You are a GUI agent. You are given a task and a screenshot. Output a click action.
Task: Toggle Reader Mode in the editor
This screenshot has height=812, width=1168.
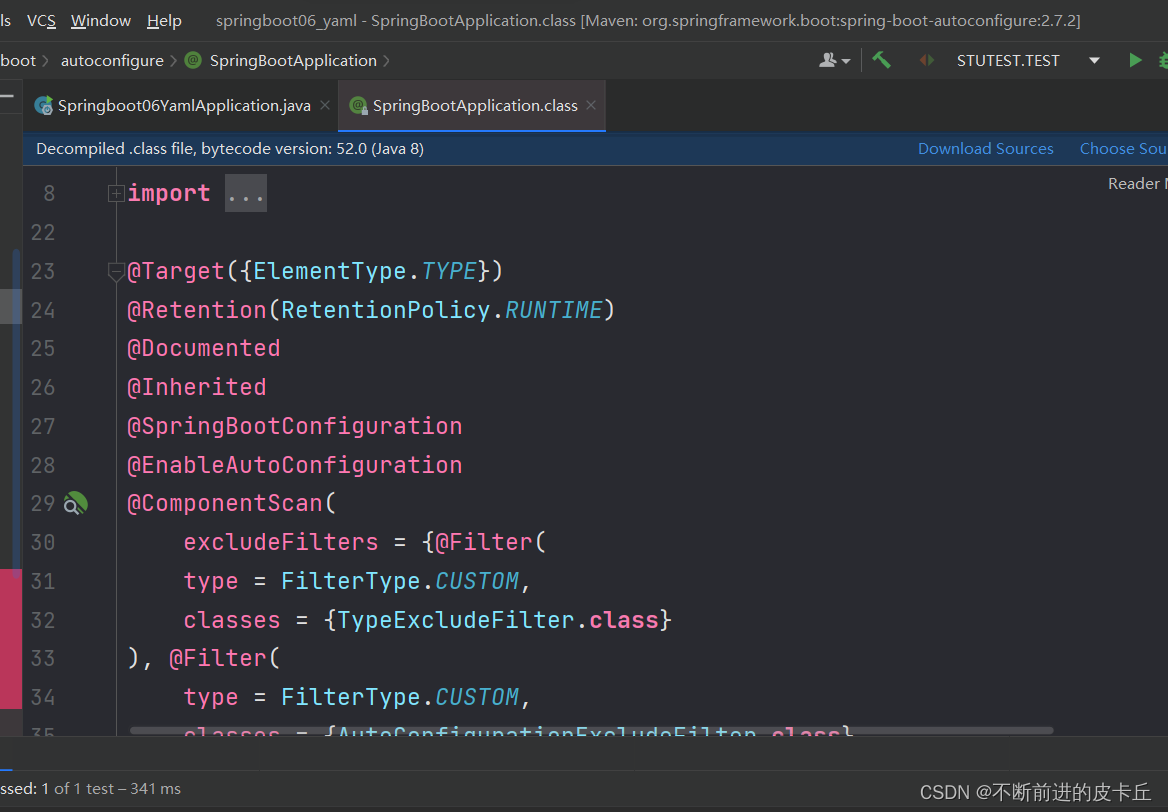tap(1136, 184)
